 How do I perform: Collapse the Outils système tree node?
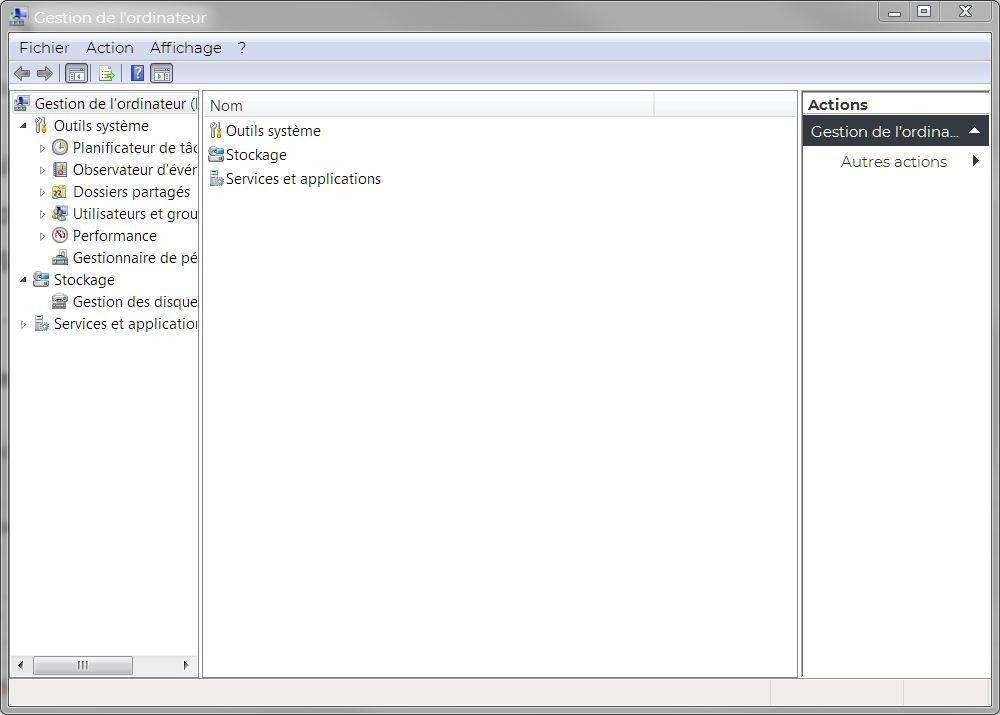[23, 126]
